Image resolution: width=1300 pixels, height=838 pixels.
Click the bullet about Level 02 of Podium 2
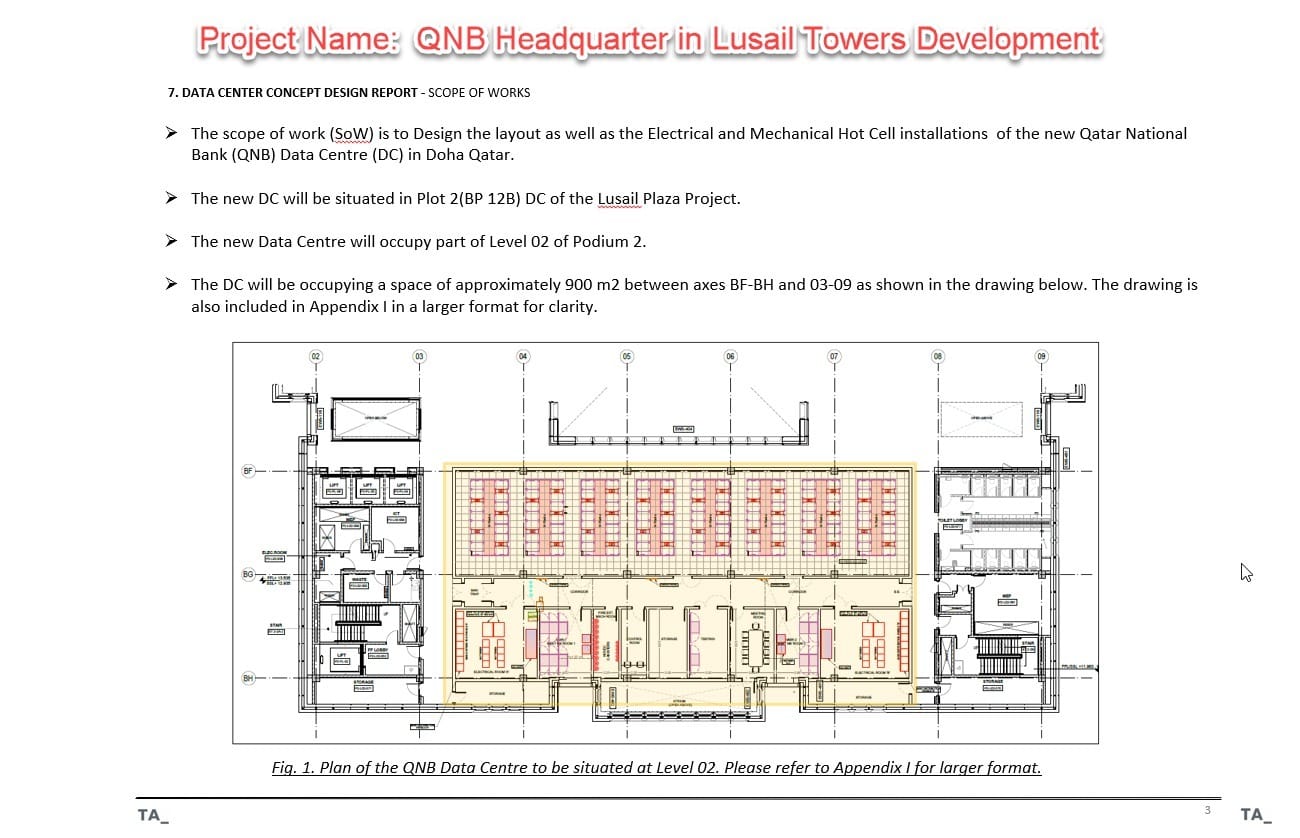(x=418, y=241)
